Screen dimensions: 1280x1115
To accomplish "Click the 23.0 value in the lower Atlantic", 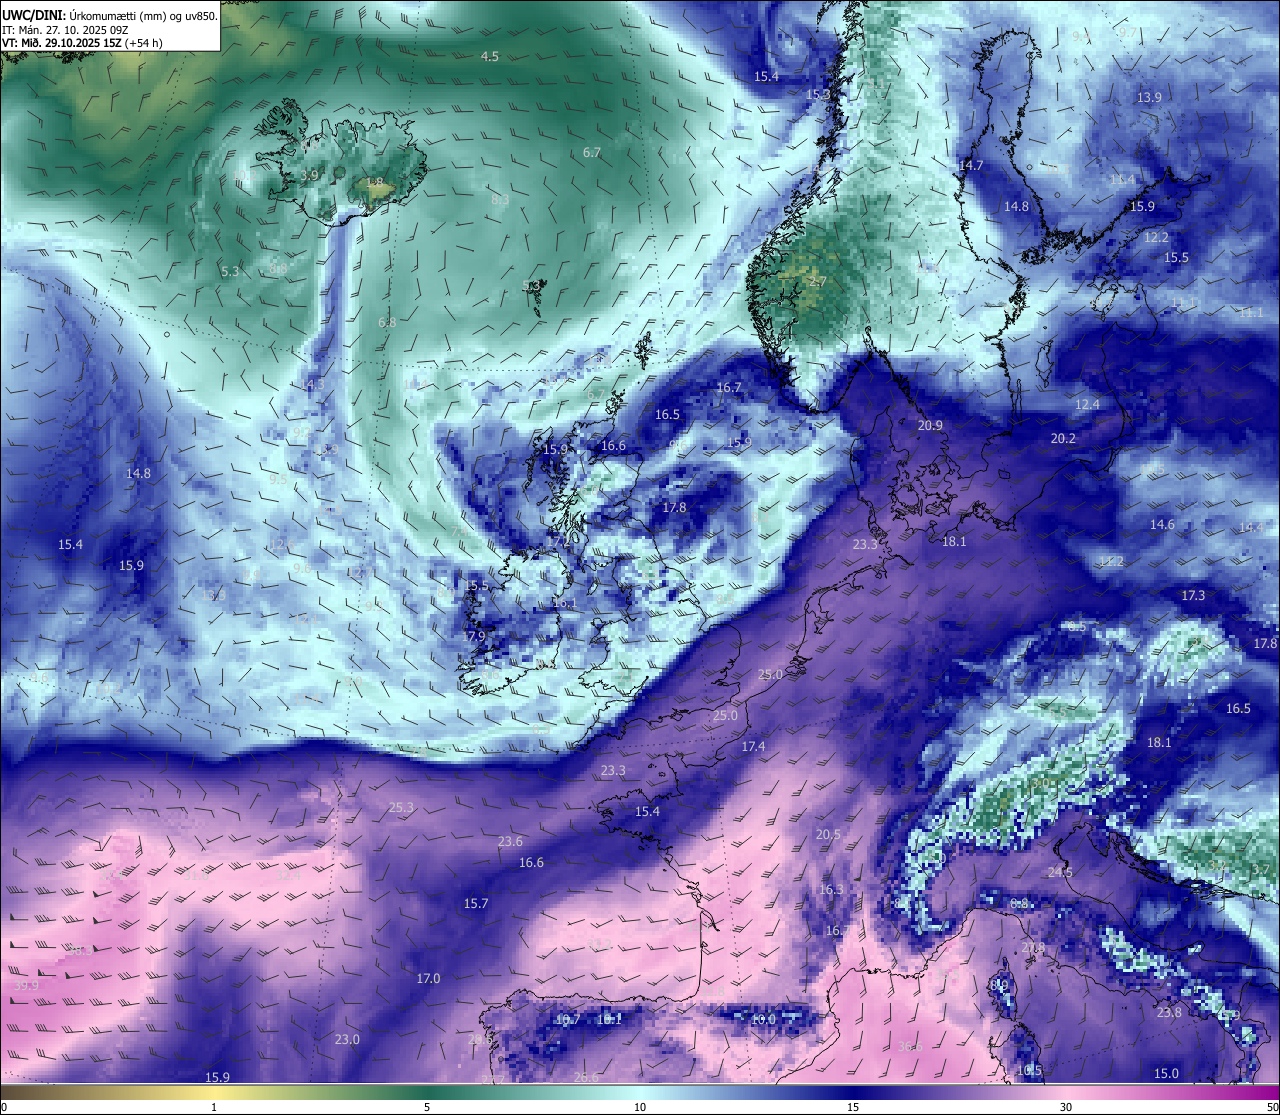I will point(347,1040).
